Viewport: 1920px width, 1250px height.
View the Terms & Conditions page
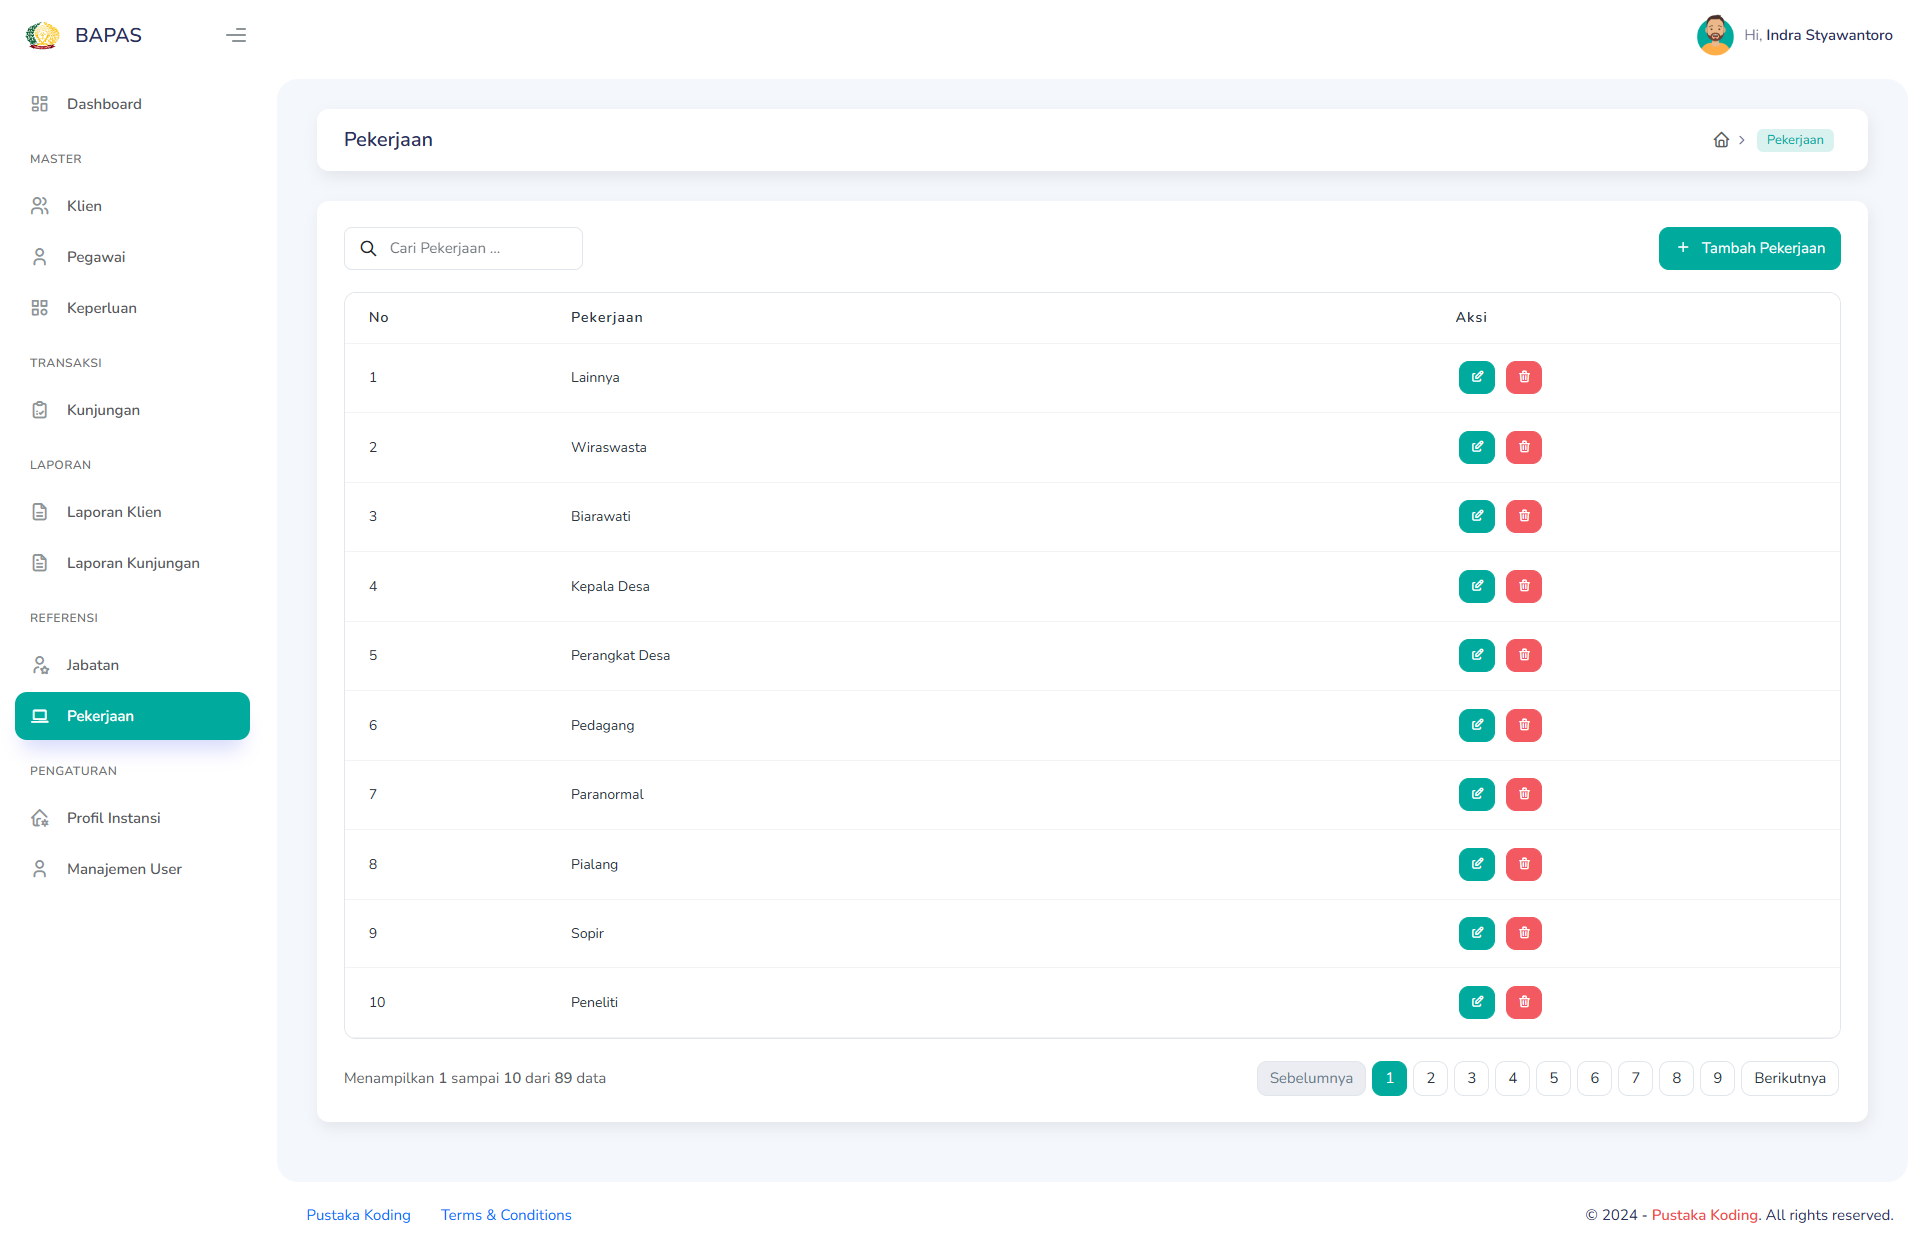tap(505, 1215)
